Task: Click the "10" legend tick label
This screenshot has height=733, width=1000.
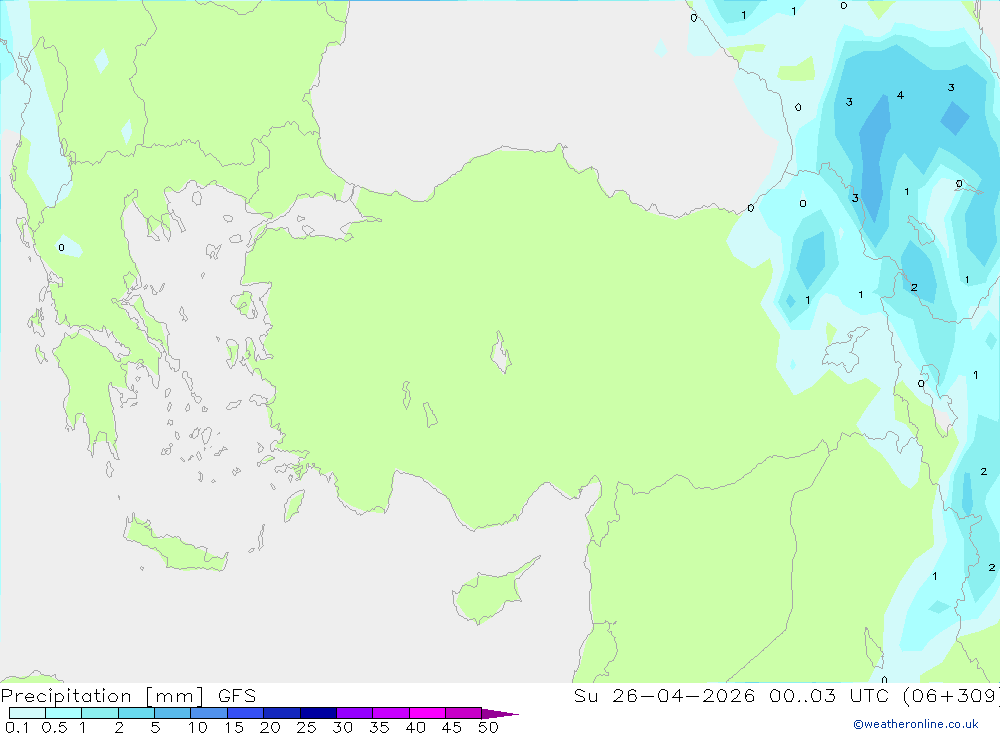Action: pos(198,727)
